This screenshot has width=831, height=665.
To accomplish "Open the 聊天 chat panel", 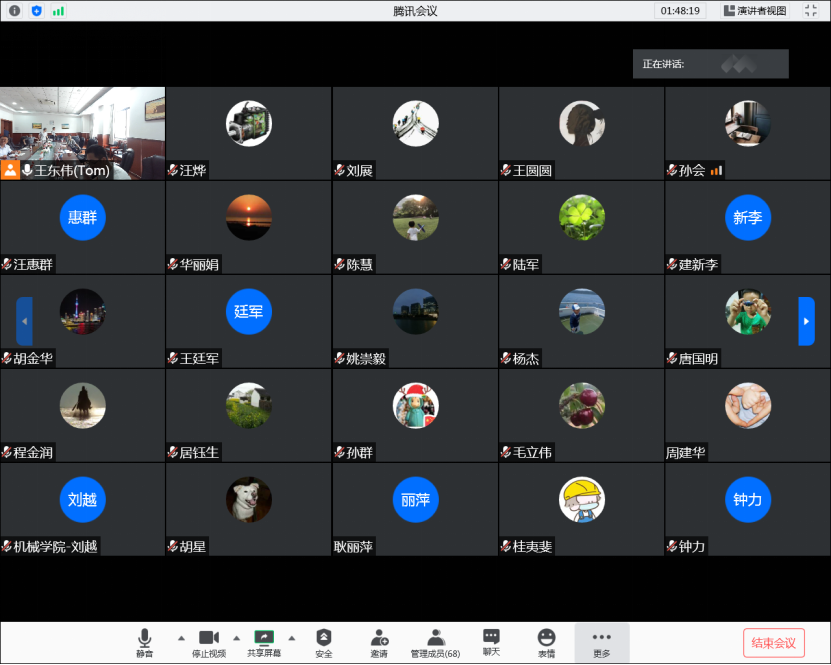I will point(491,642).
